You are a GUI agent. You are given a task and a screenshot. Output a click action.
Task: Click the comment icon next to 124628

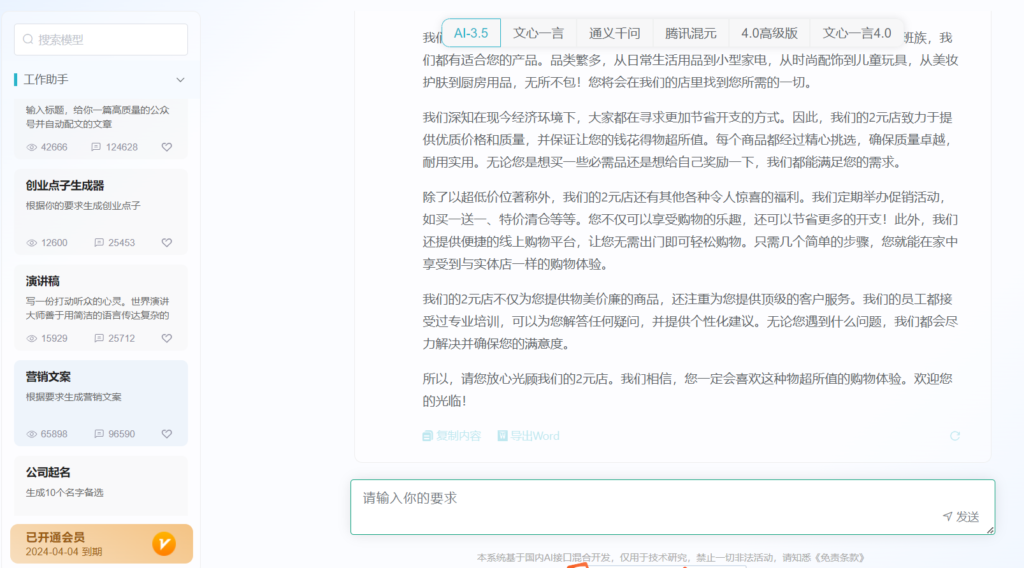tap(96, 147)
